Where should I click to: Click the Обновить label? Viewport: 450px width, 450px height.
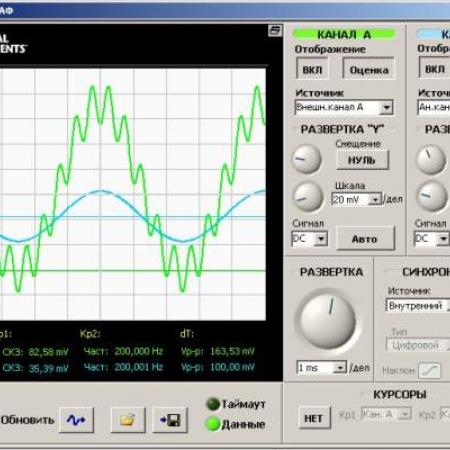[x=27, y=420]
